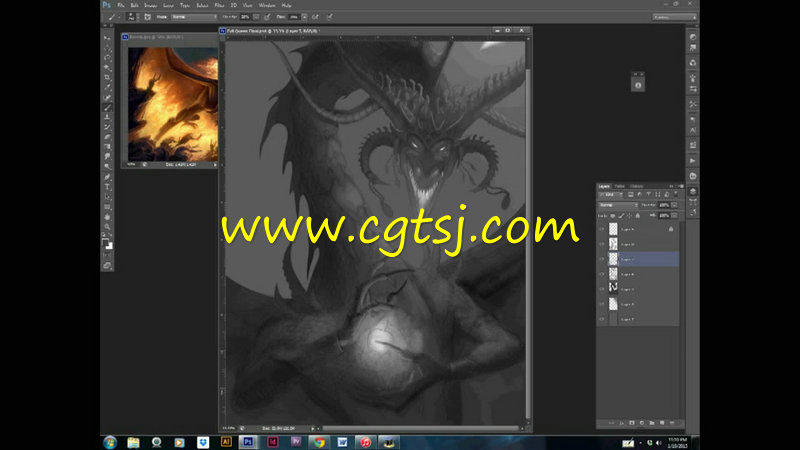The image size is (800, 450).
Task: Open Google Chrome from the taskbar
Action: coord(319,442)
